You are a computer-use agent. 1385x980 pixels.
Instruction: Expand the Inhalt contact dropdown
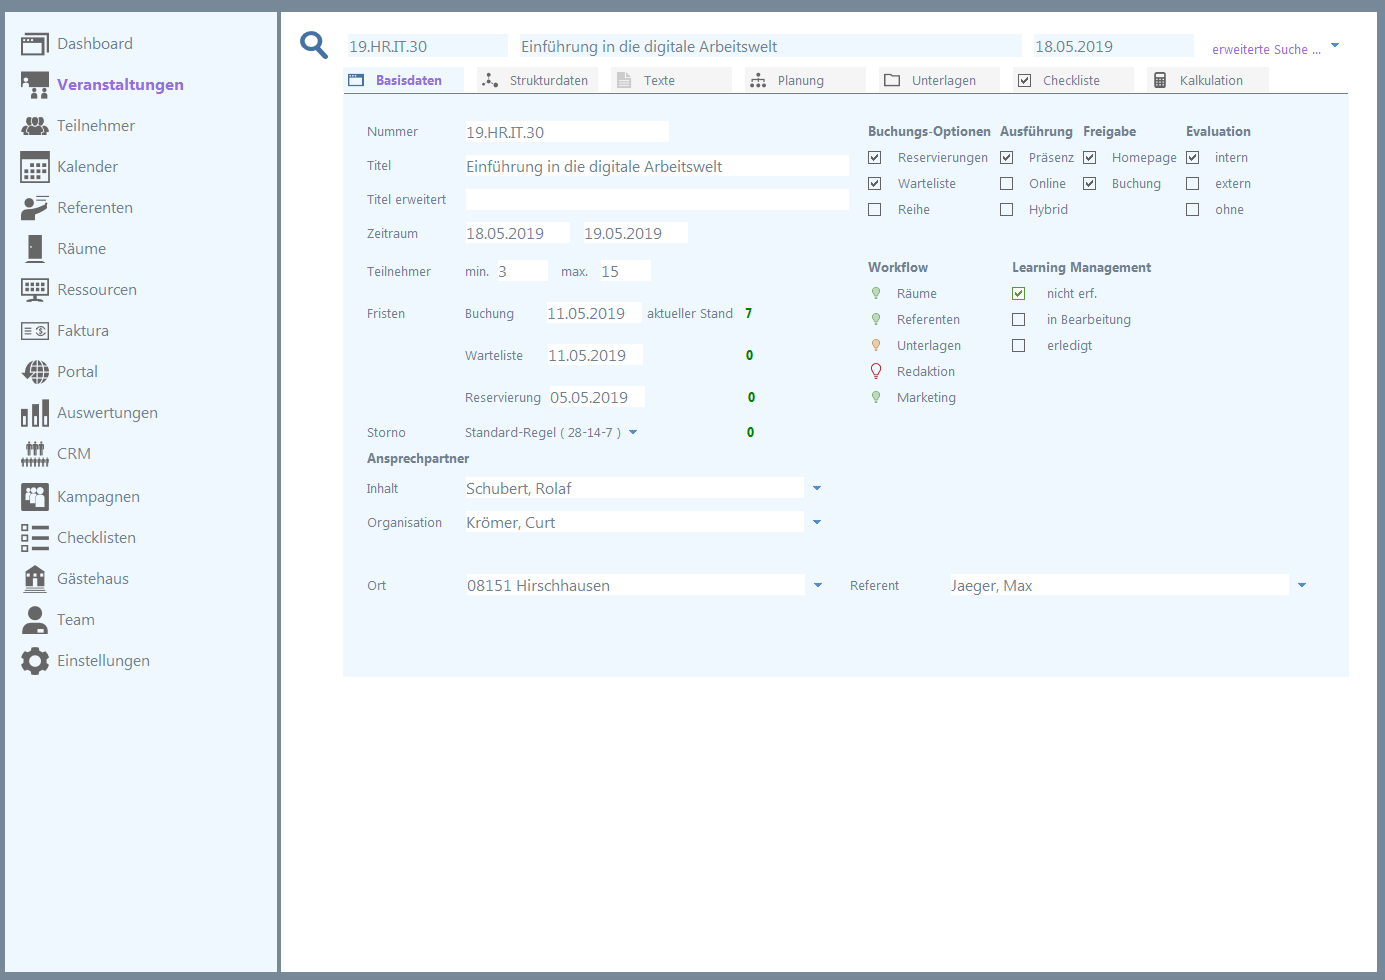pos(817,489)
